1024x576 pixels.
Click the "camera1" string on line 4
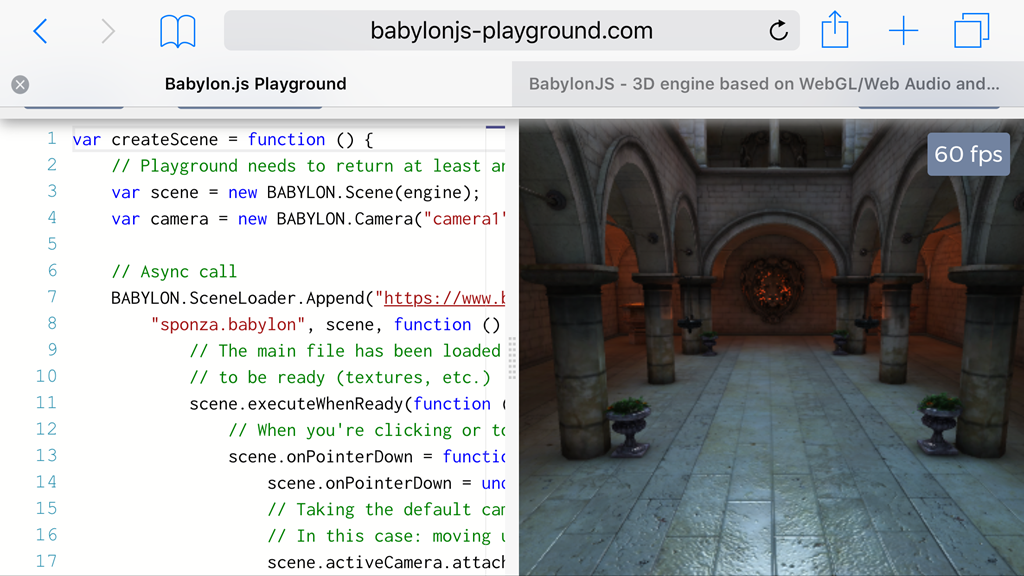(464, 219)
